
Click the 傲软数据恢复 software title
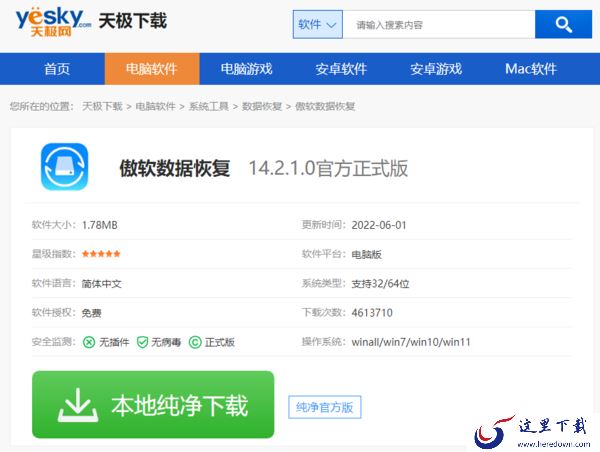(175, 168)
